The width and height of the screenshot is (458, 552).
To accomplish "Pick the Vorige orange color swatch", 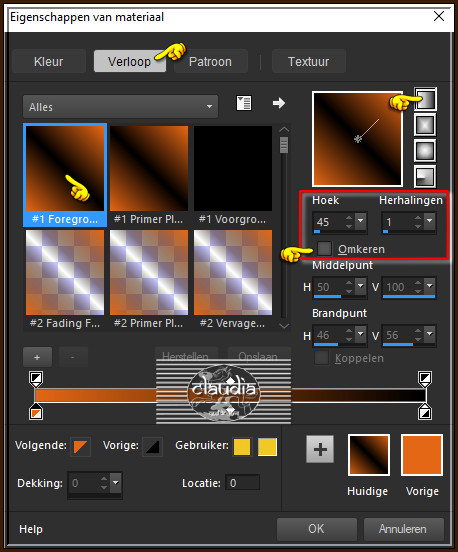I will point(422,455).
